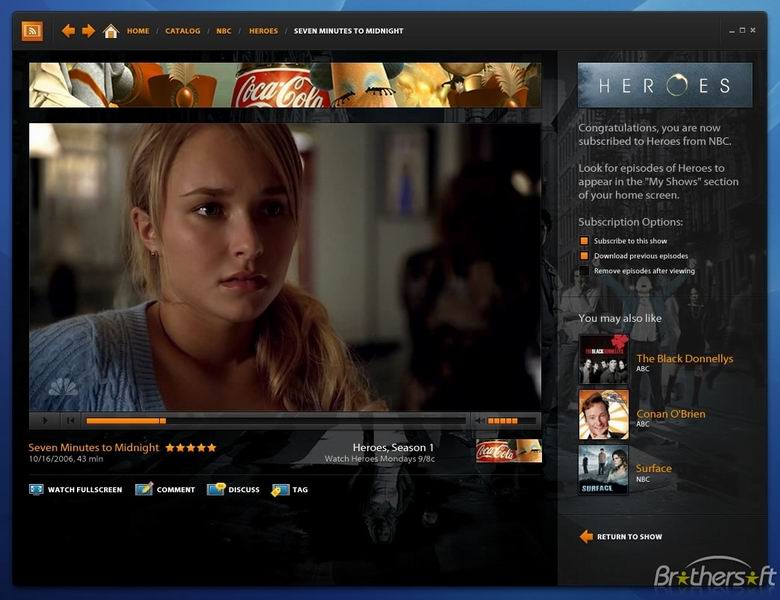This screenshot has width=780, height=600.
Task: Maximize the player window
Action: point(742,30)
